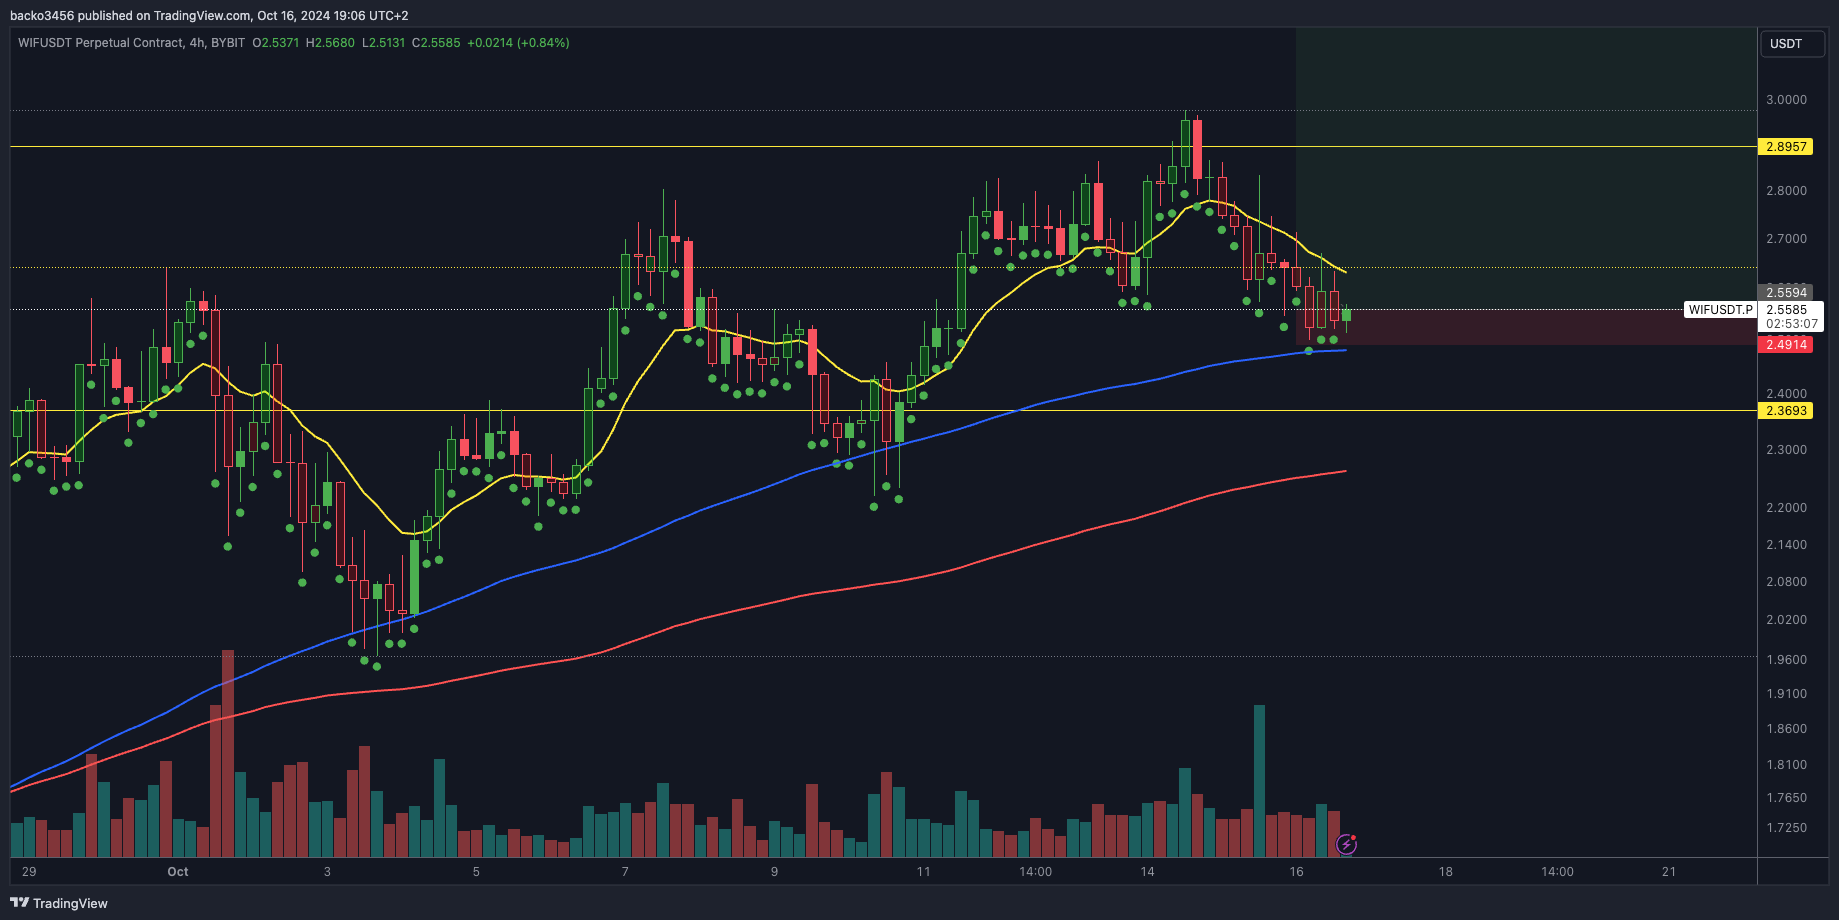Click the 9 date label on time axis

coord(774,872)
